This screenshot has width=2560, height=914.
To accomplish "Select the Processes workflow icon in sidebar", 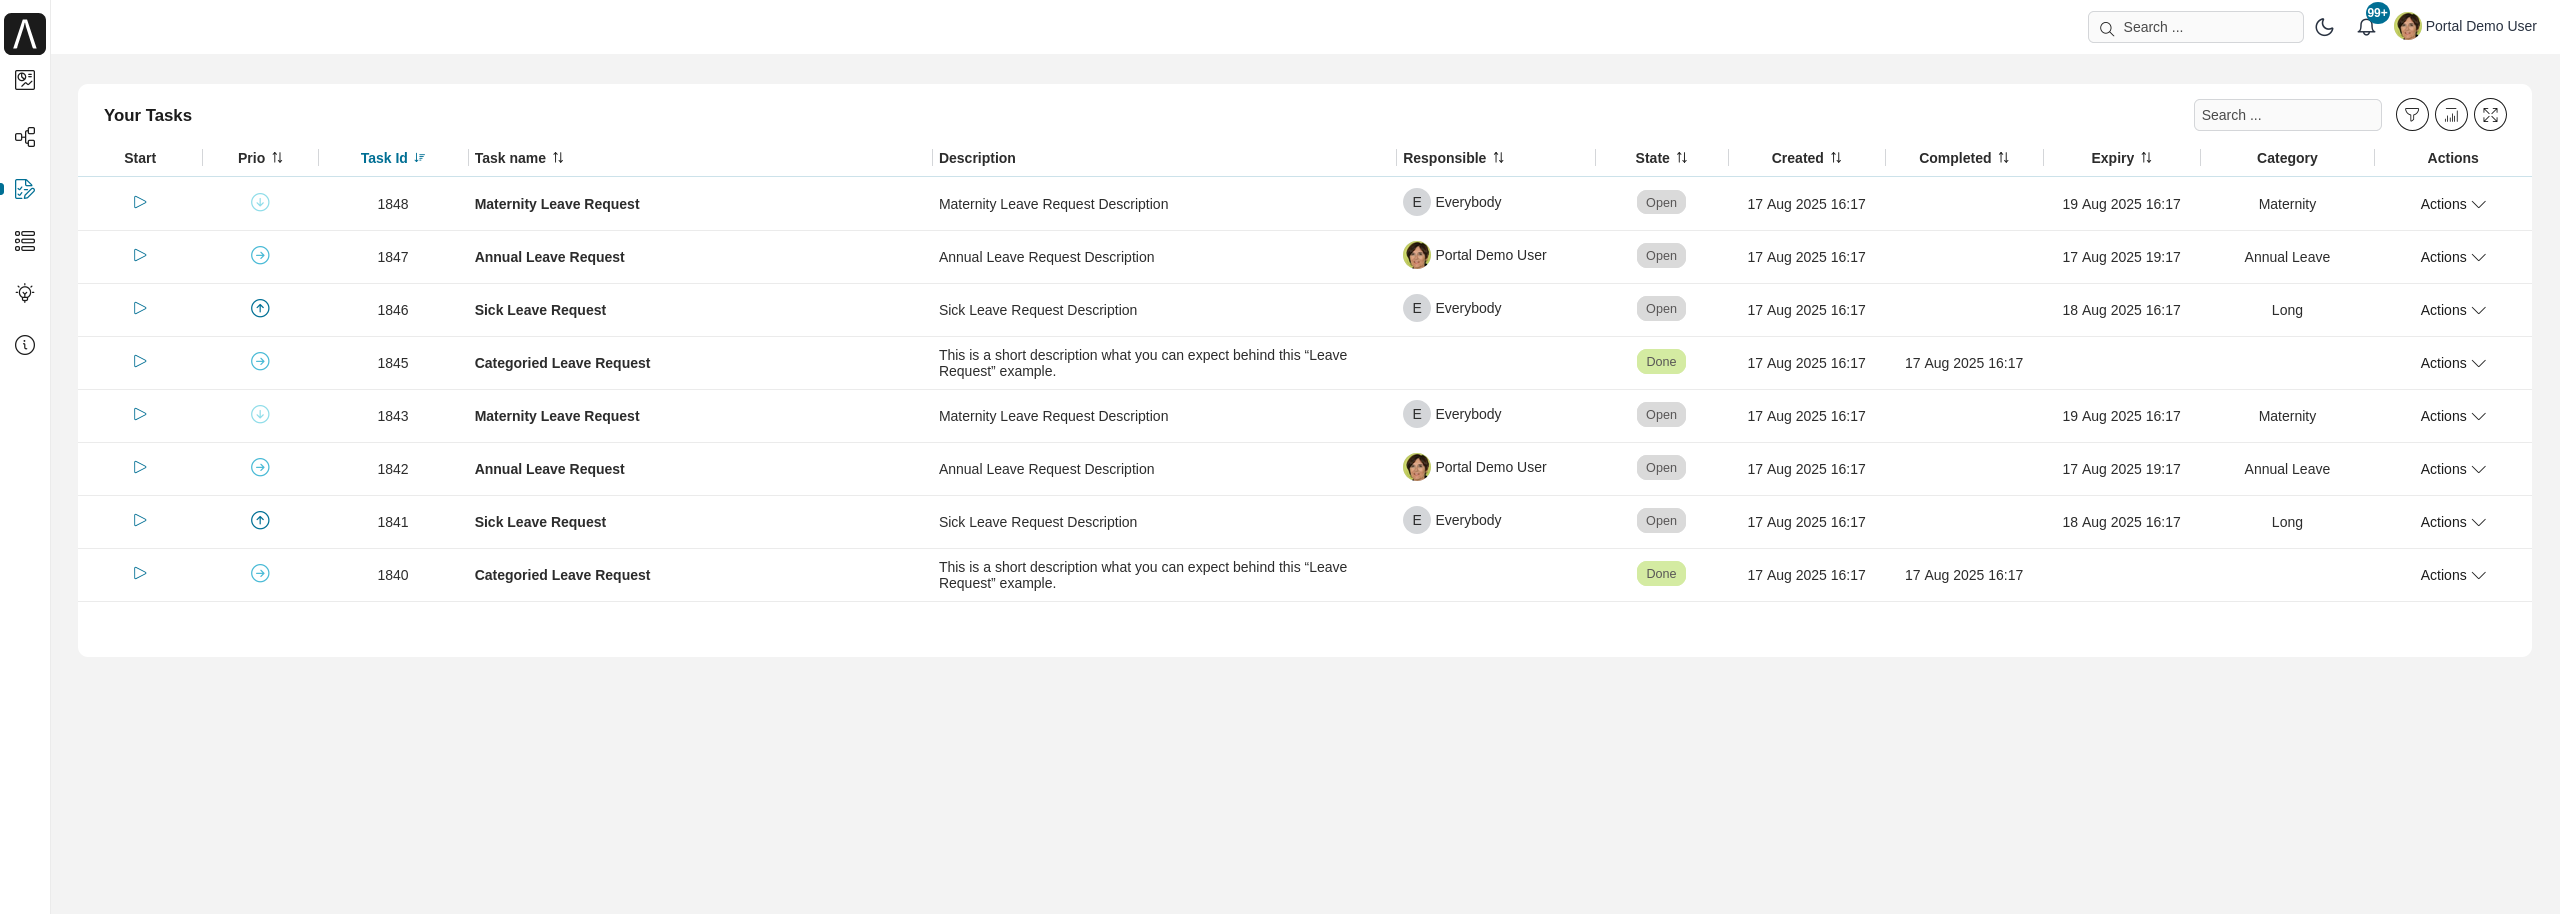I will tap(25, 136).
